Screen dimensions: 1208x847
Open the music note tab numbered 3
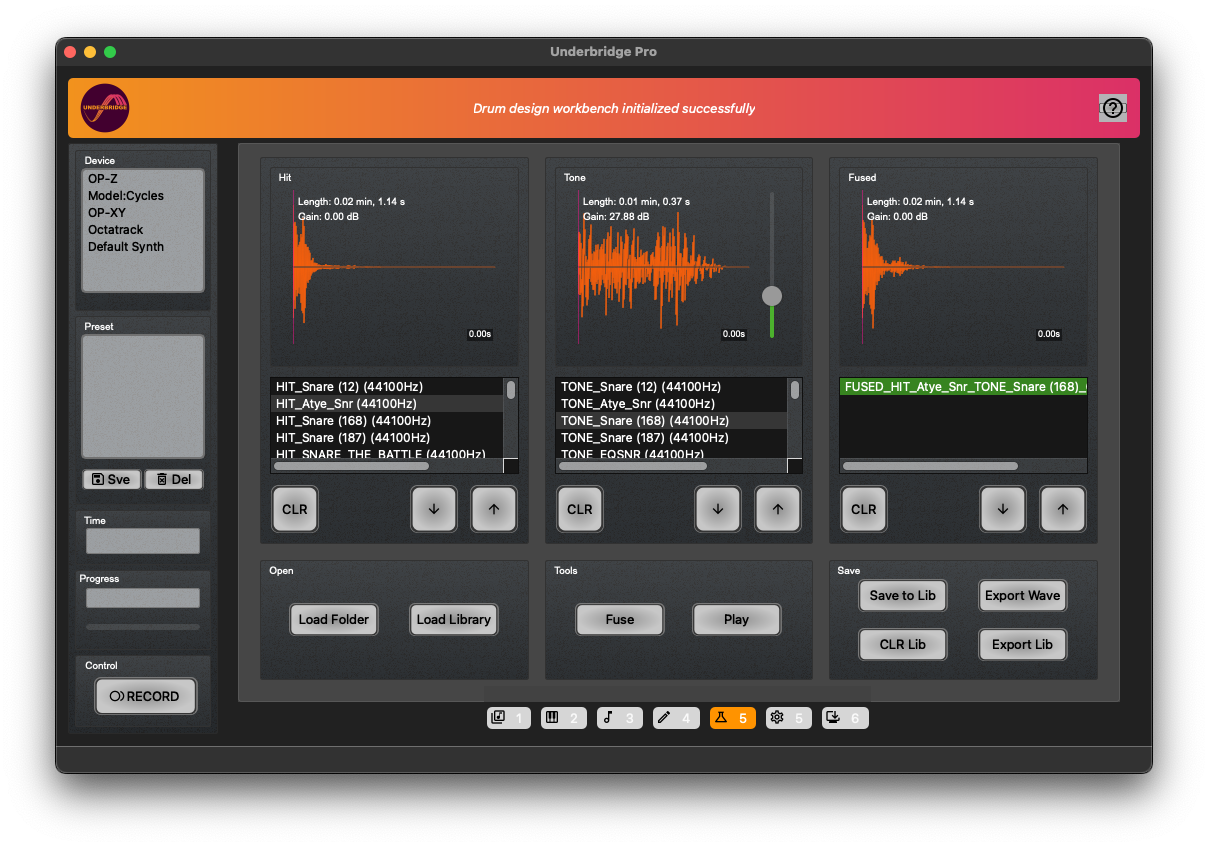click(619, 718)
